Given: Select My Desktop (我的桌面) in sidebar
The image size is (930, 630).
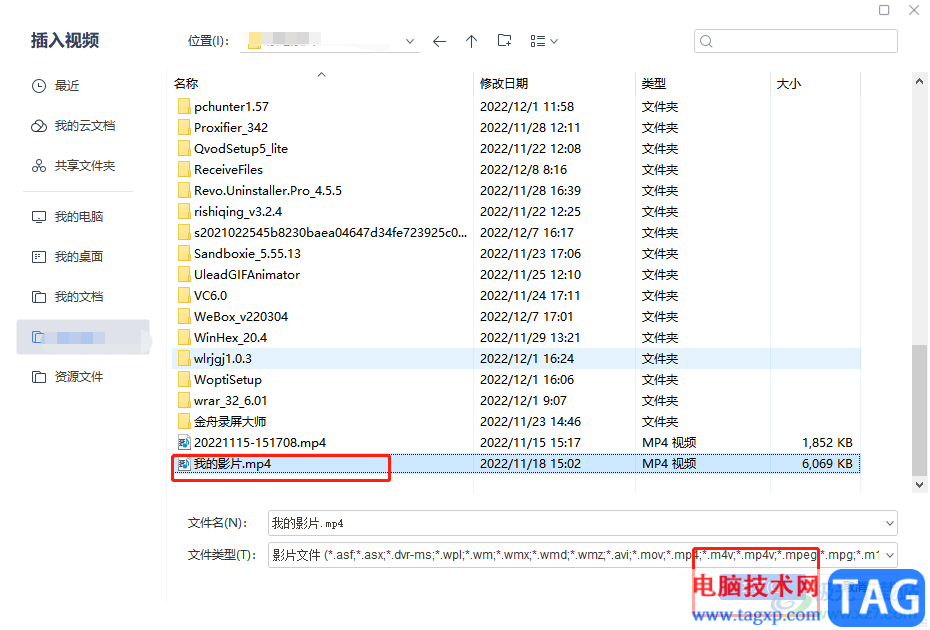Looking at the screenshot, I should (x=78, y=256).
